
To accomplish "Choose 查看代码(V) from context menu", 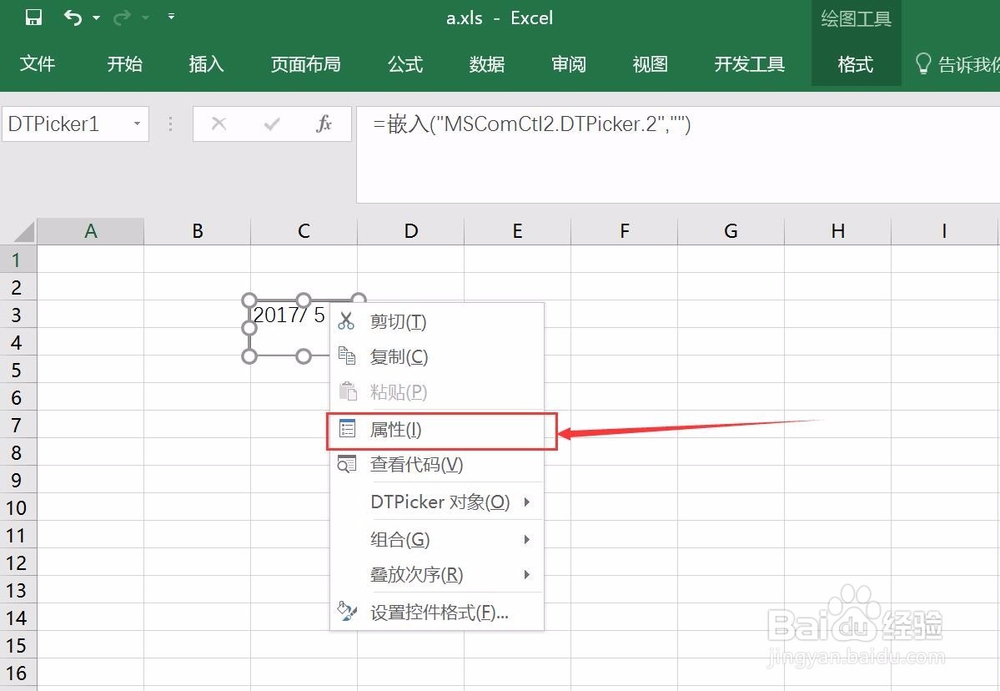I will pyautogui.click(x=437, y=464).
